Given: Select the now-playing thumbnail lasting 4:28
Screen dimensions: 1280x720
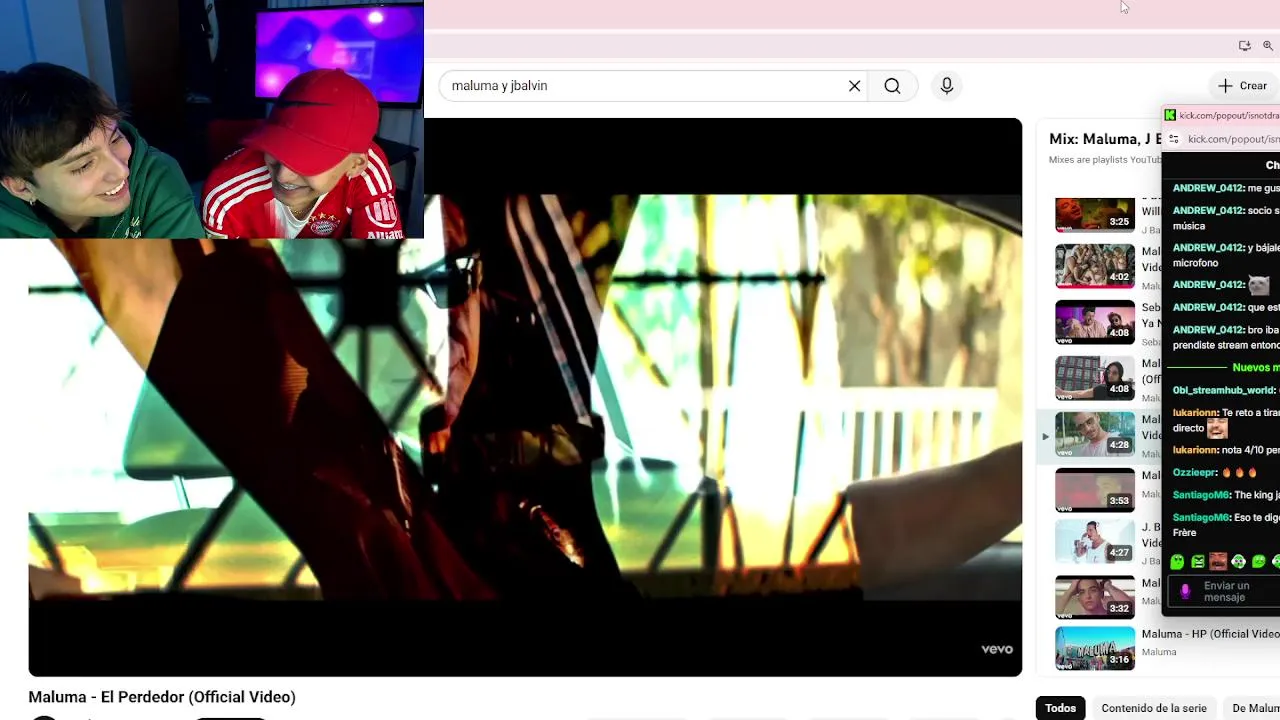Looking at the screenshot, I should (1095, 434).
